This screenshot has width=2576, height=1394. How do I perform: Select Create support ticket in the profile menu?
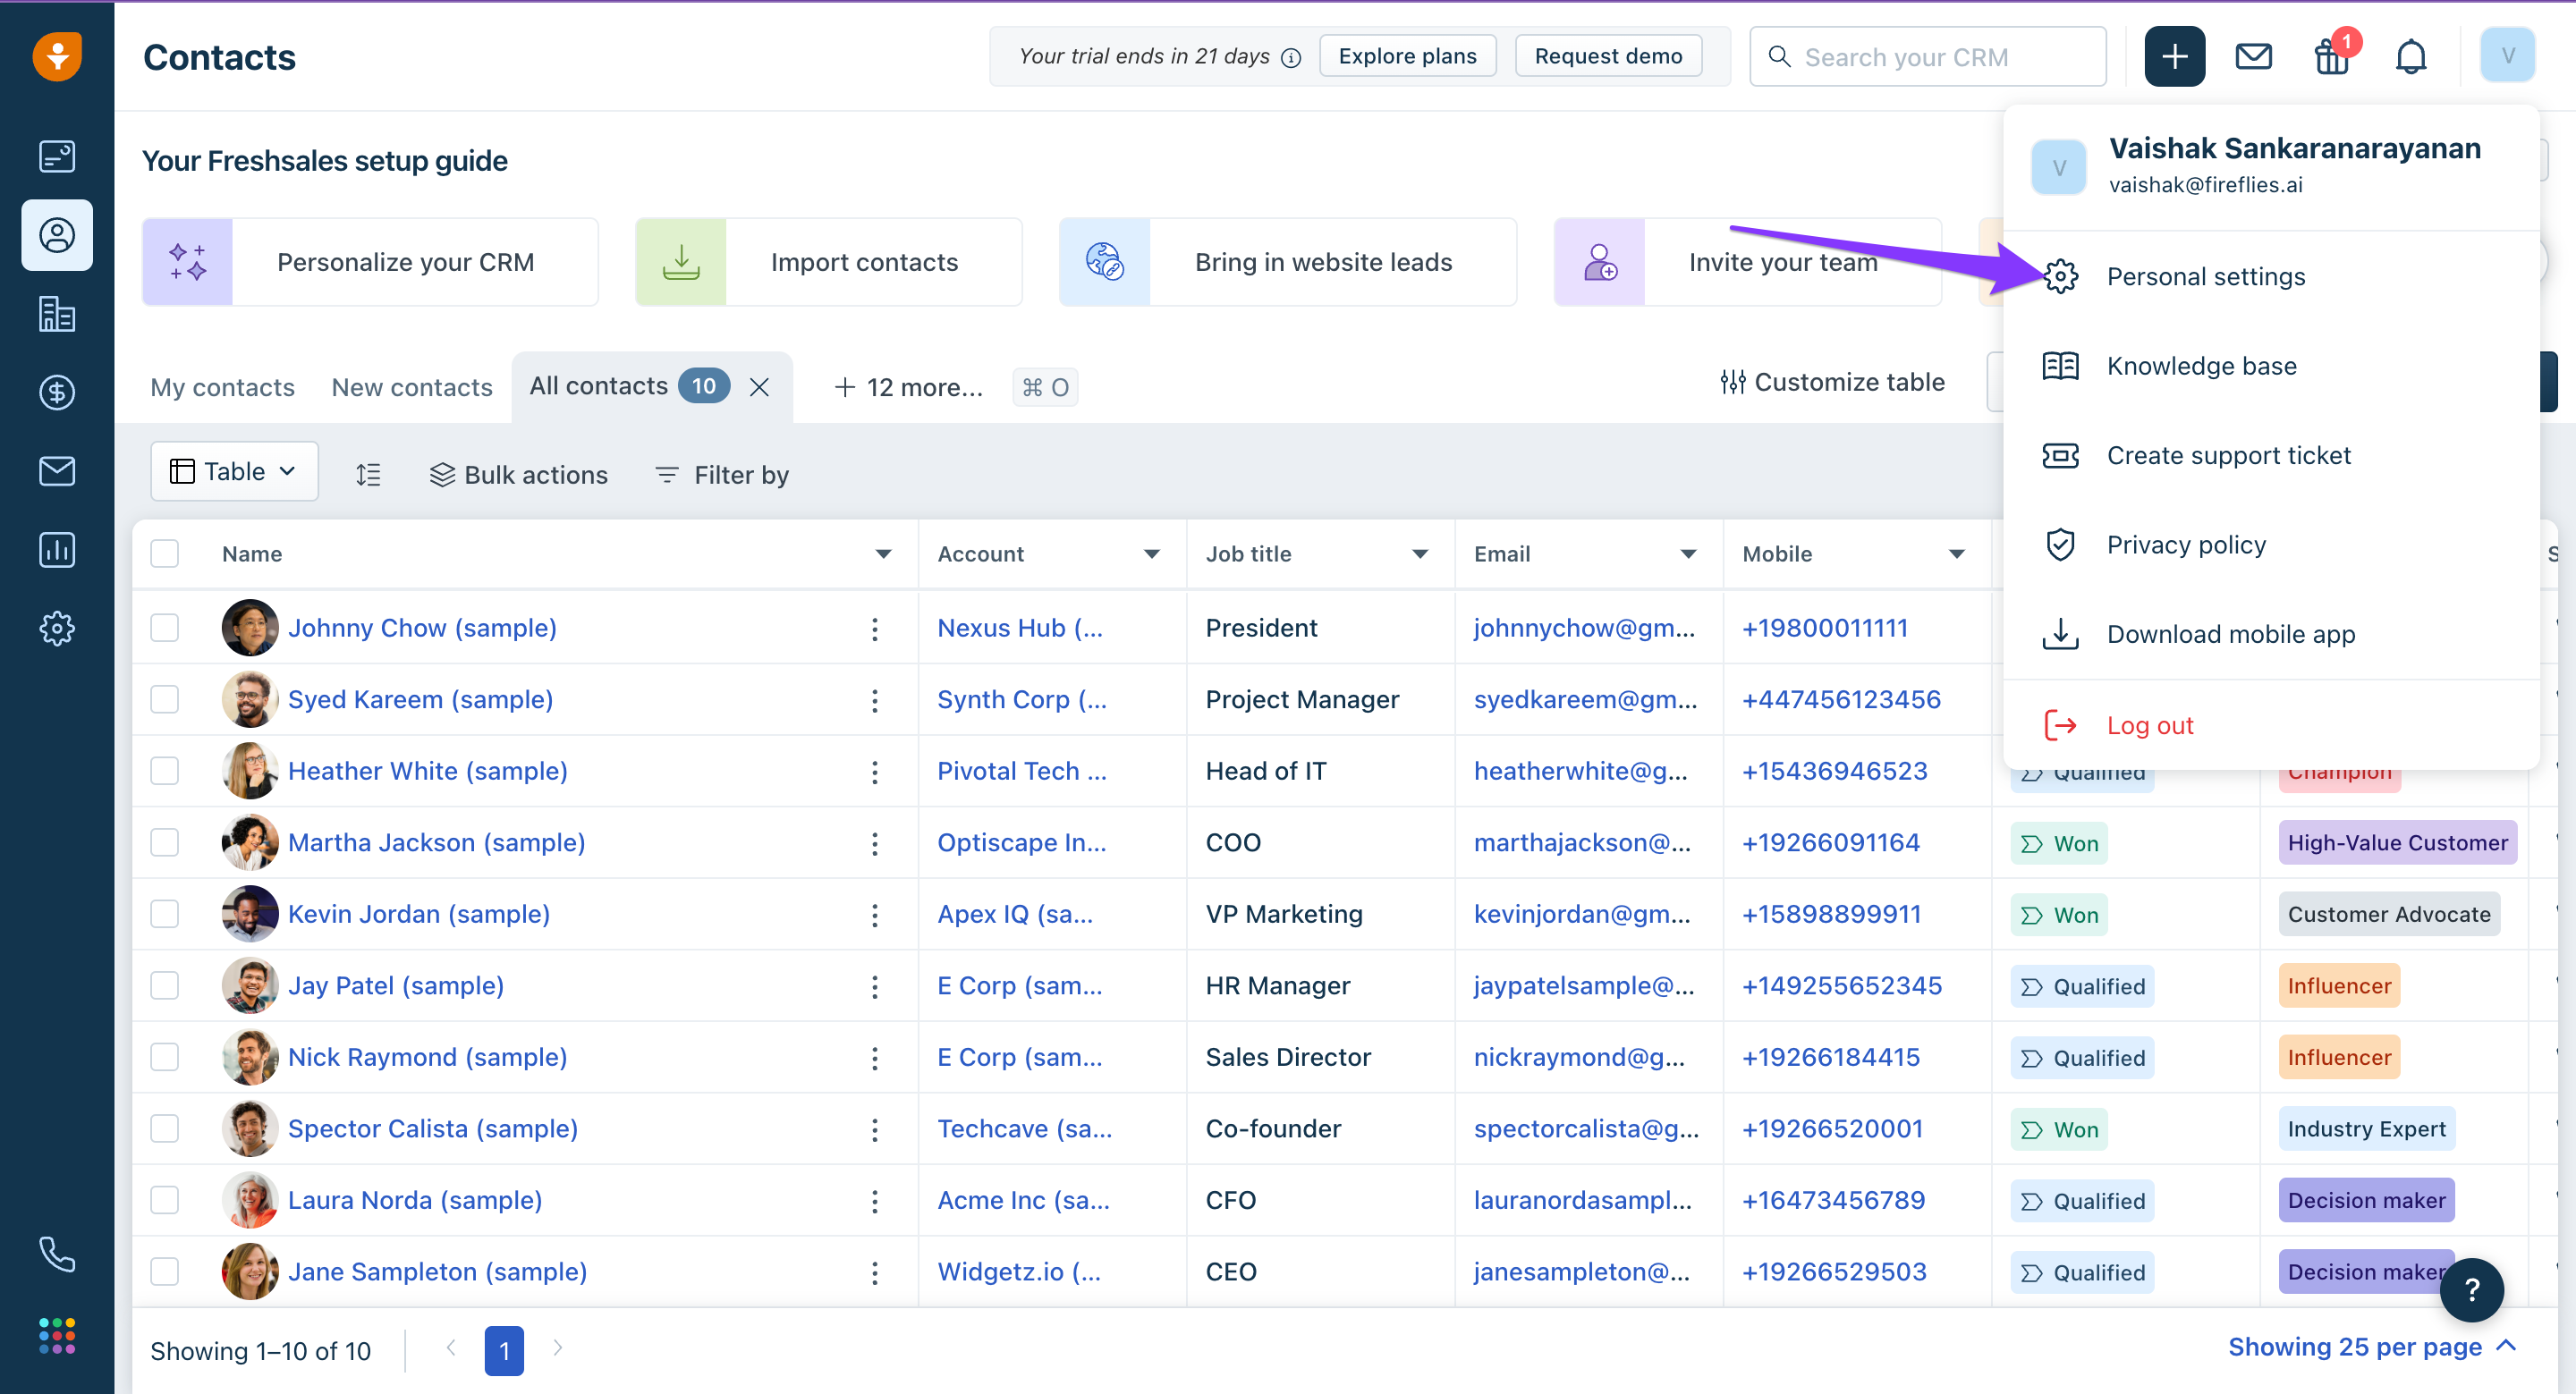point(2270,455)
